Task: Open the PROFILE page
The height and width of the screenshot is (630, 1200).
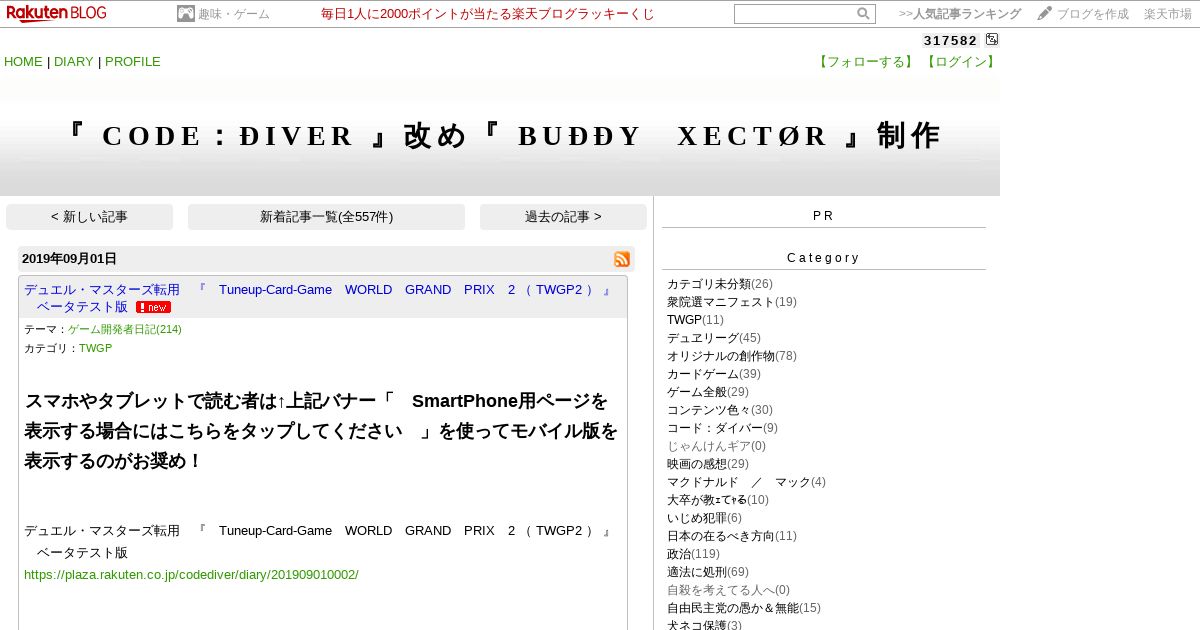Action: pyautogui.click(x=133, y=62)
